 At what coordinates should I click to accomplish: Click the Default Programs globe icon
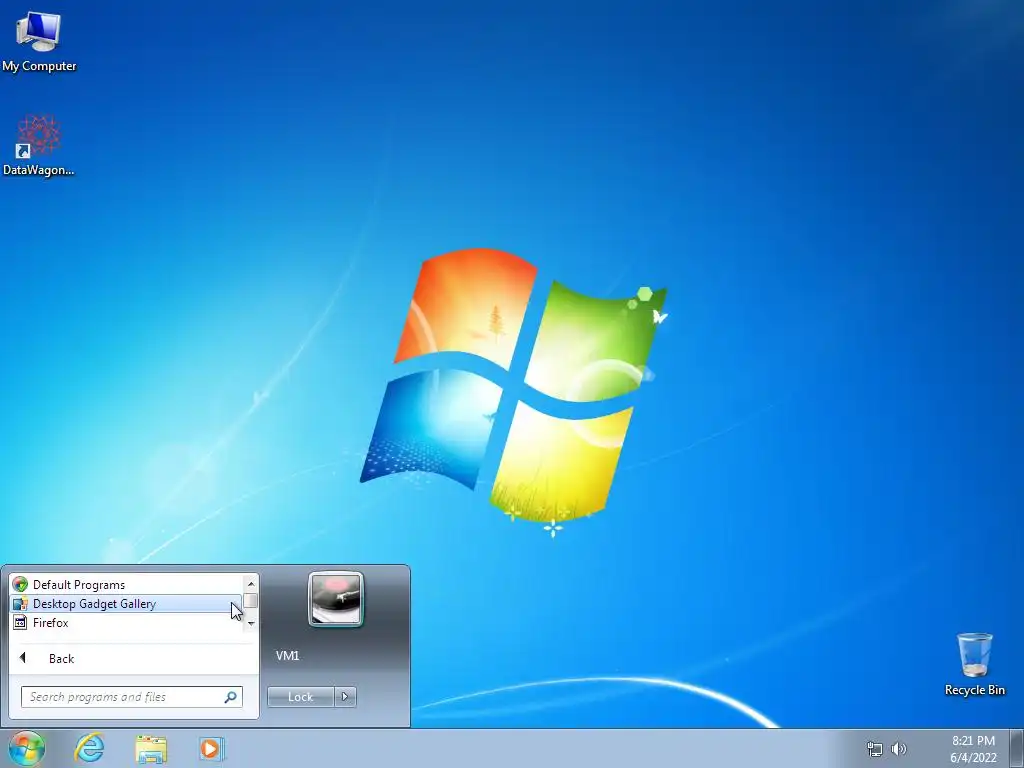20,584
